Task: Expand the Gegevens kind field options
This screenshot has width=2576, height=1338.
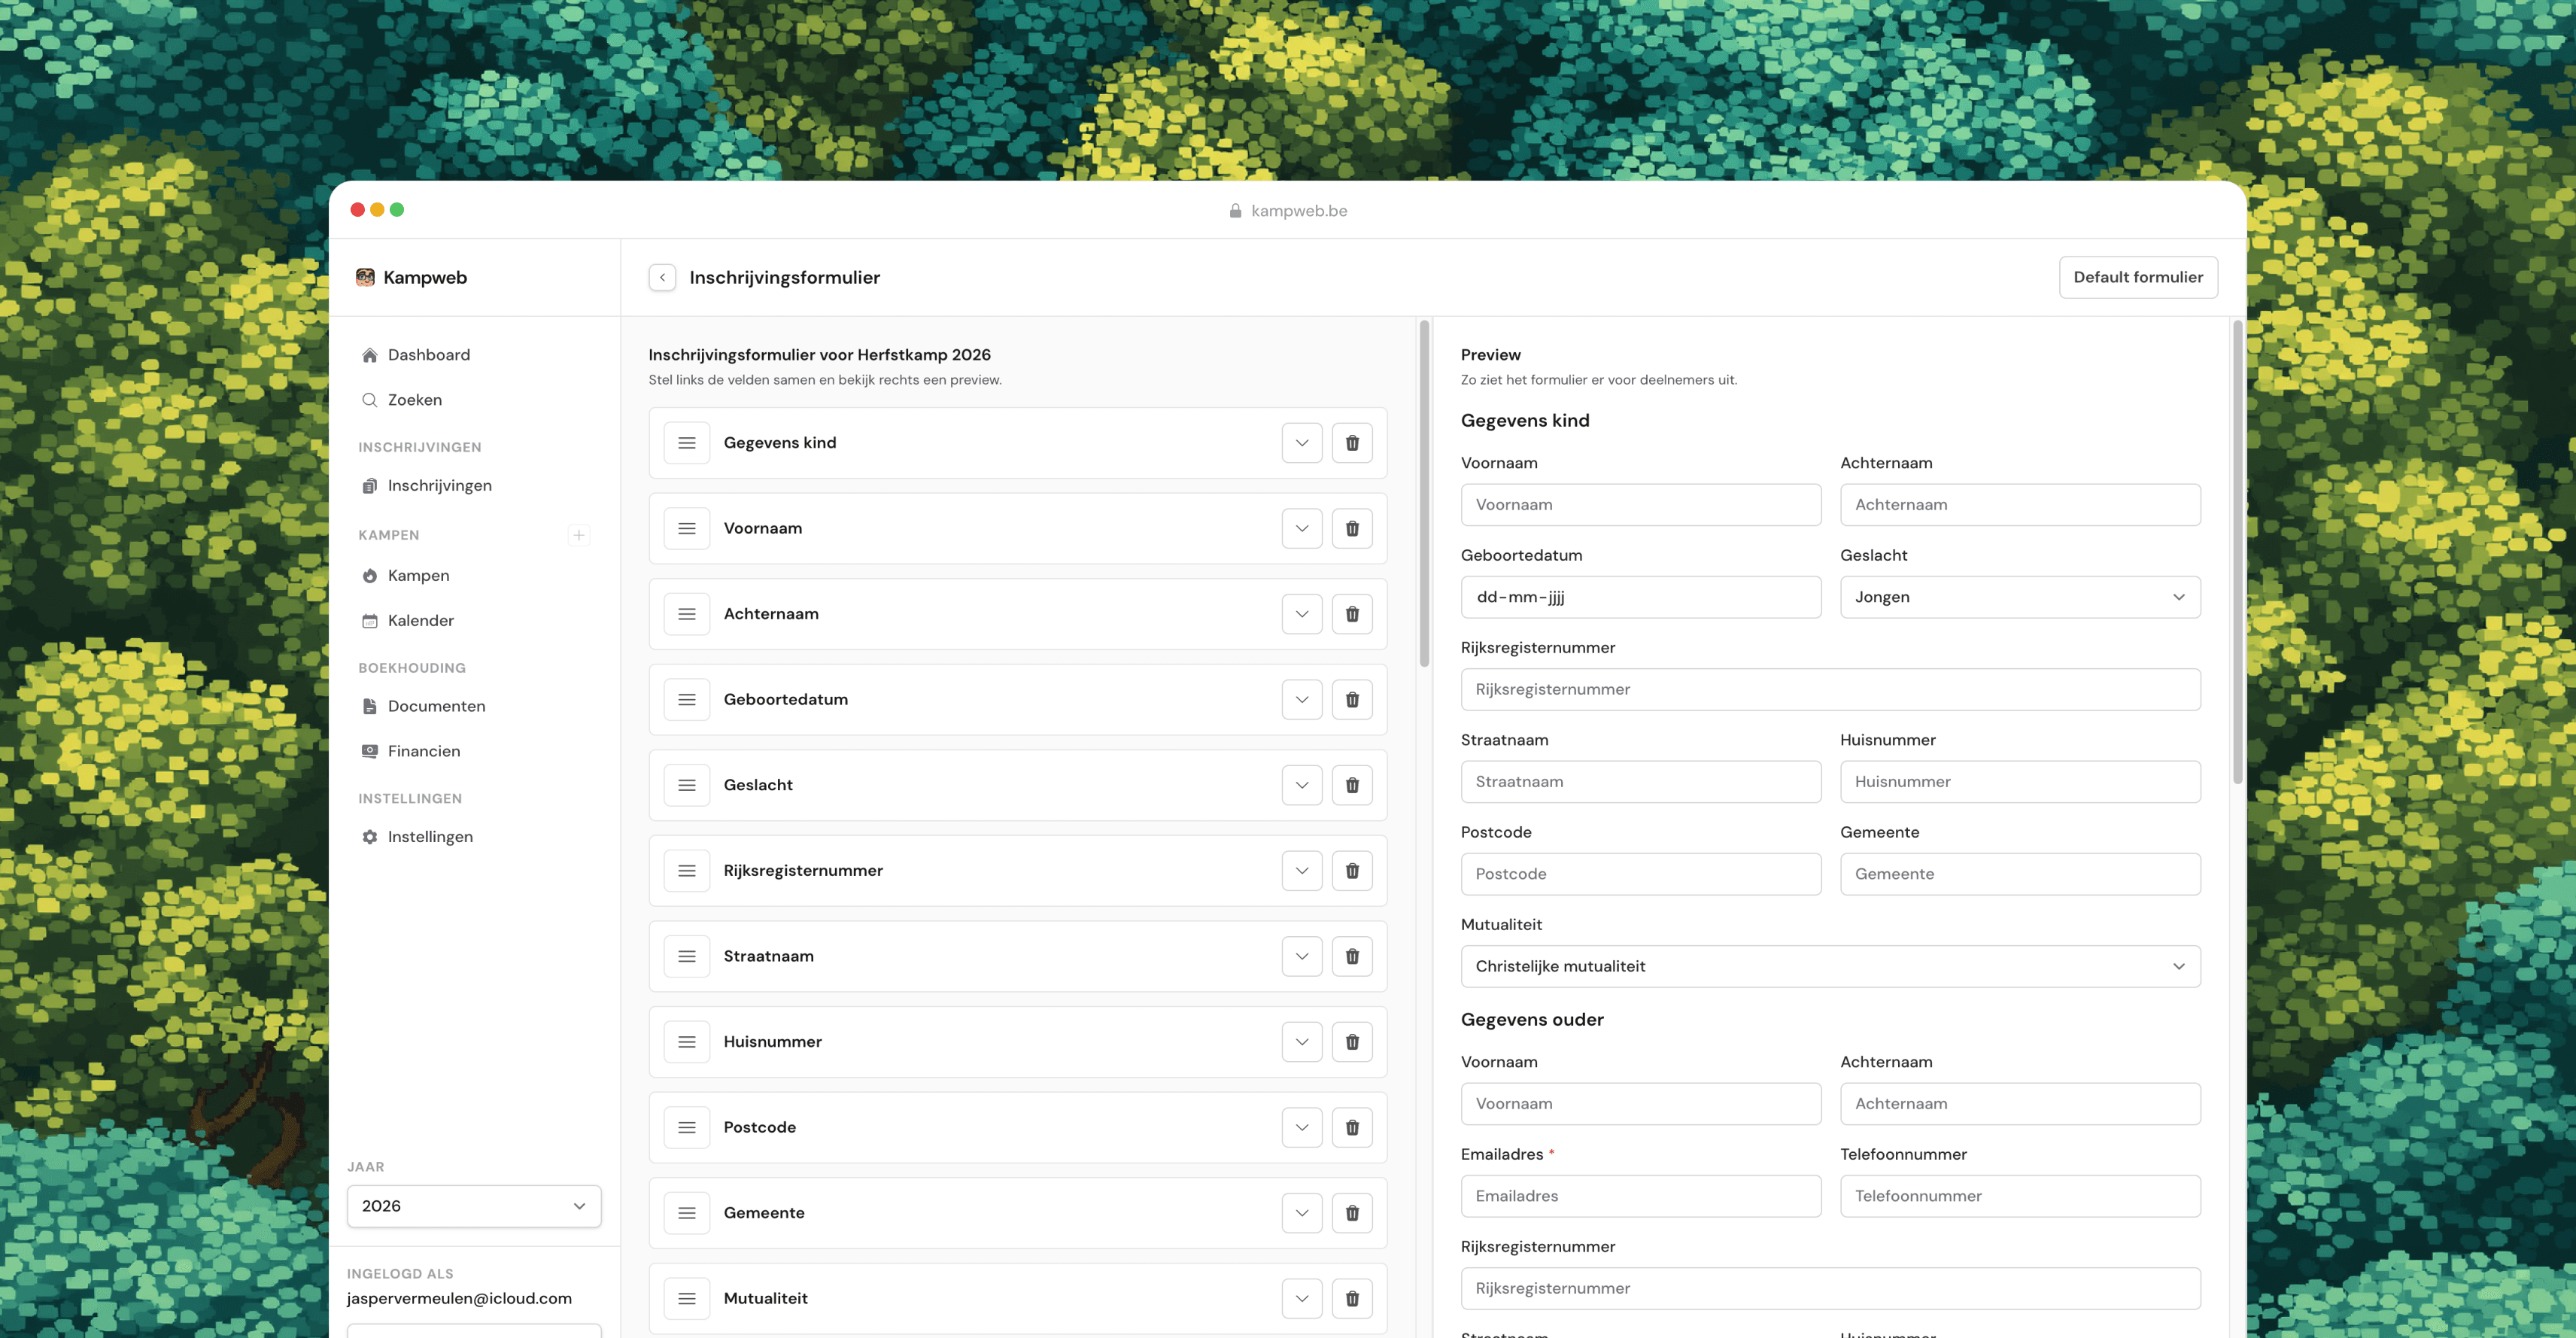Action: pos(1301,442)
